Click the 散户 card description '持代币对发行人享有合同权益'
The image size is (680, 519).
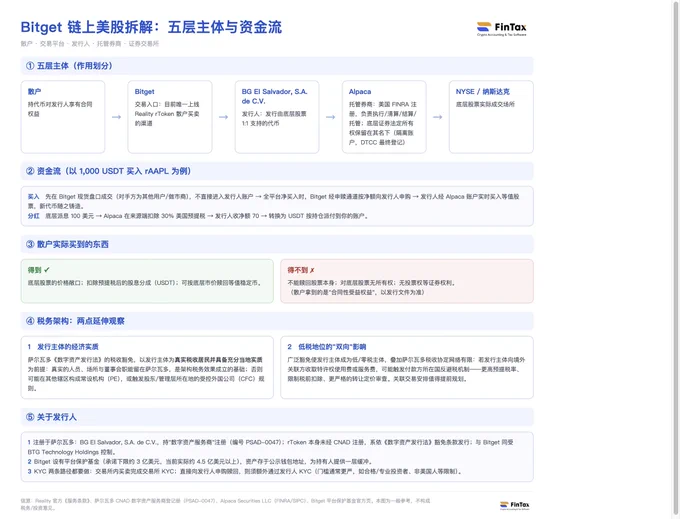[60, 109]
